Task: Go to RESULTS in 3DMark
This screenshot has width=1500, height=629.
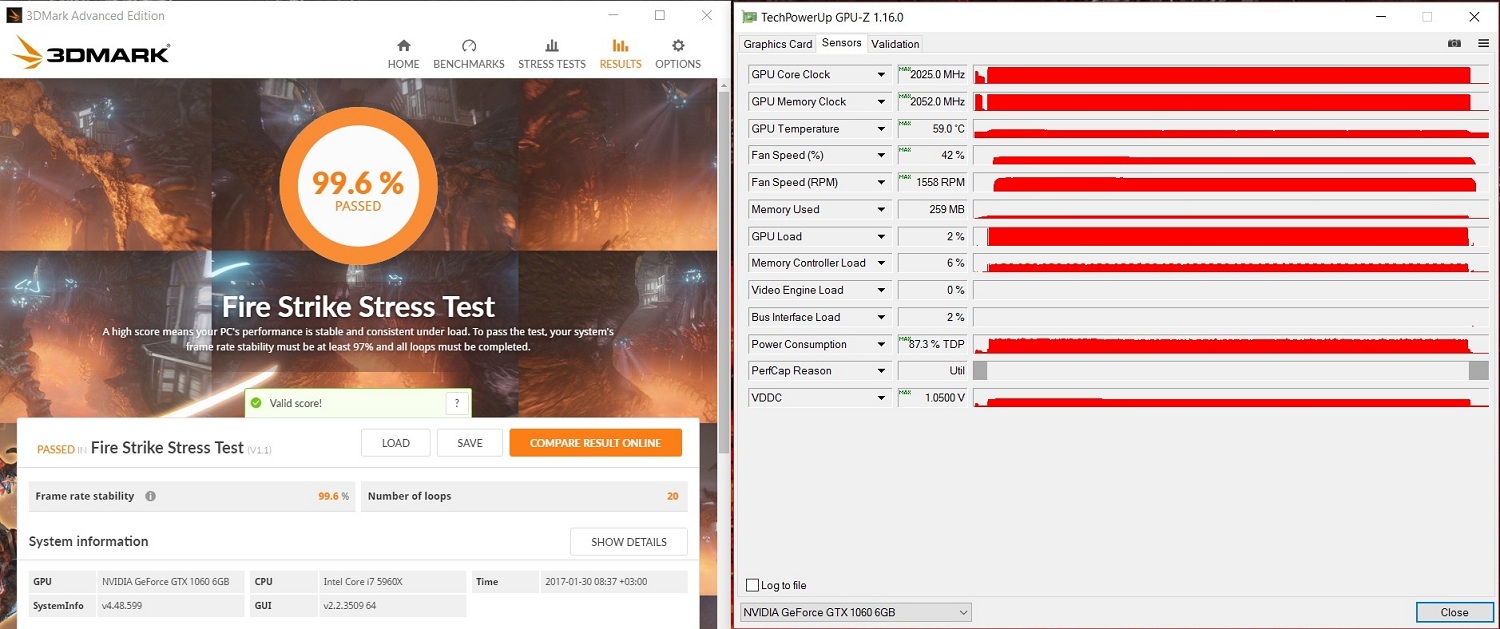Action: pos(620,54)
